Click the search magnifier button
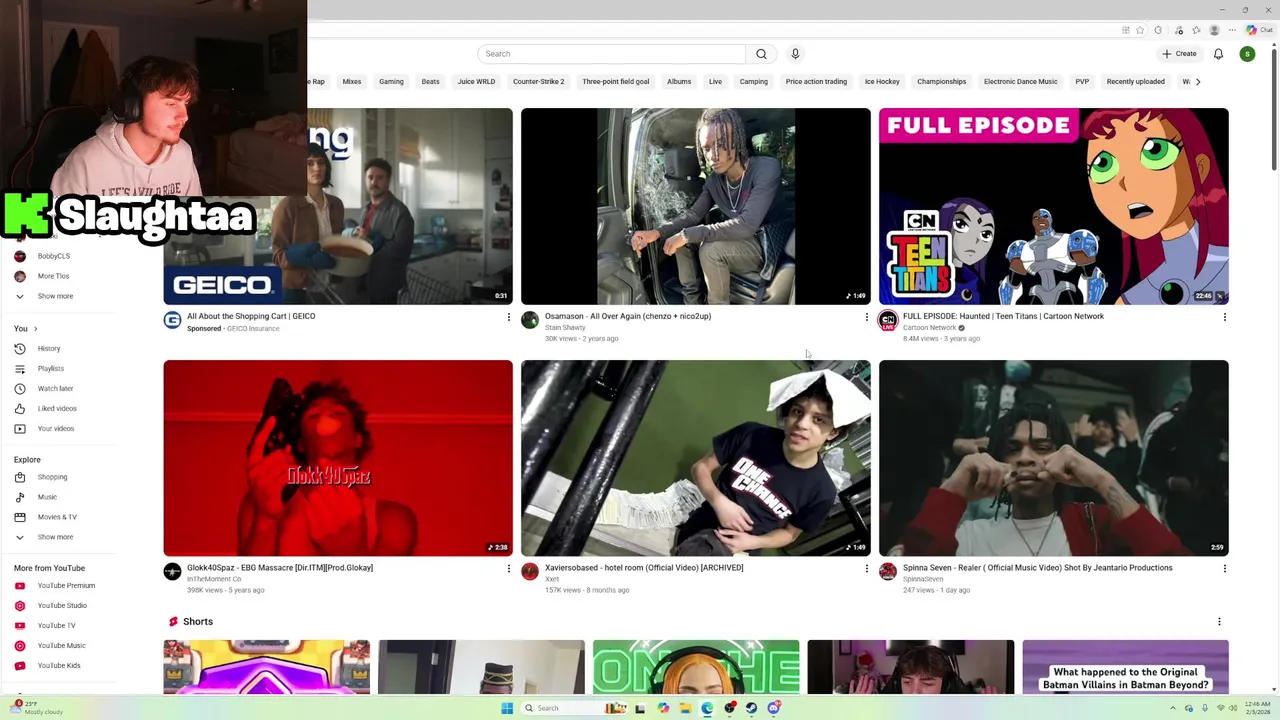The image size is (1280, 720). [761, 54]
